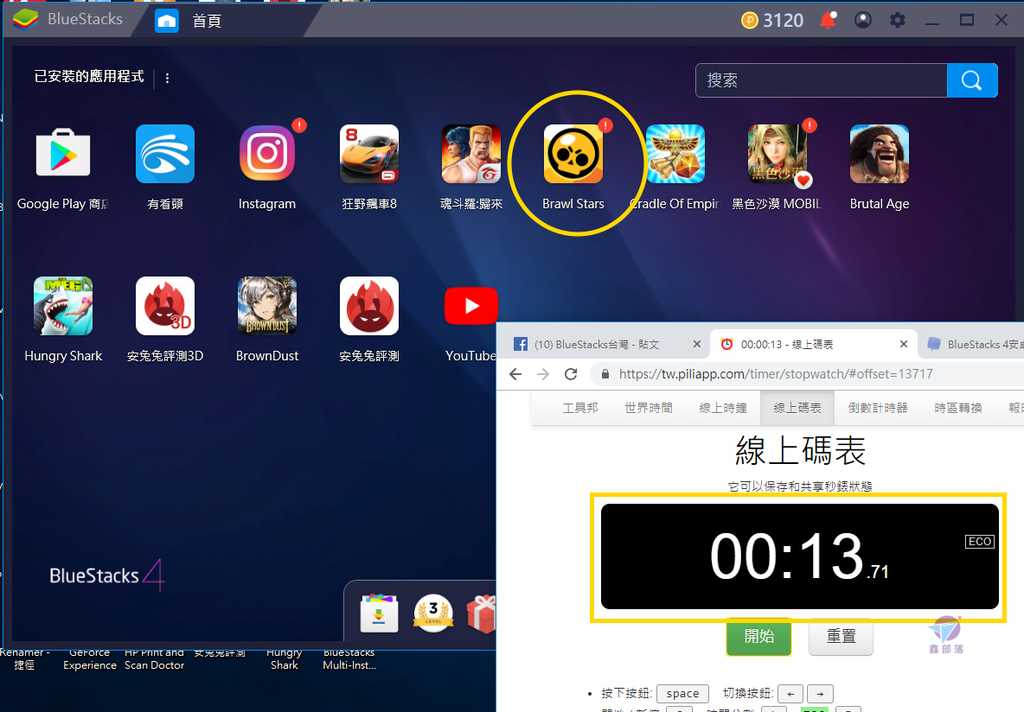The height and width of the screenshot is (712, 1024).
Task: Toggle the ECO mode on stopwatch
Action: 980,542
